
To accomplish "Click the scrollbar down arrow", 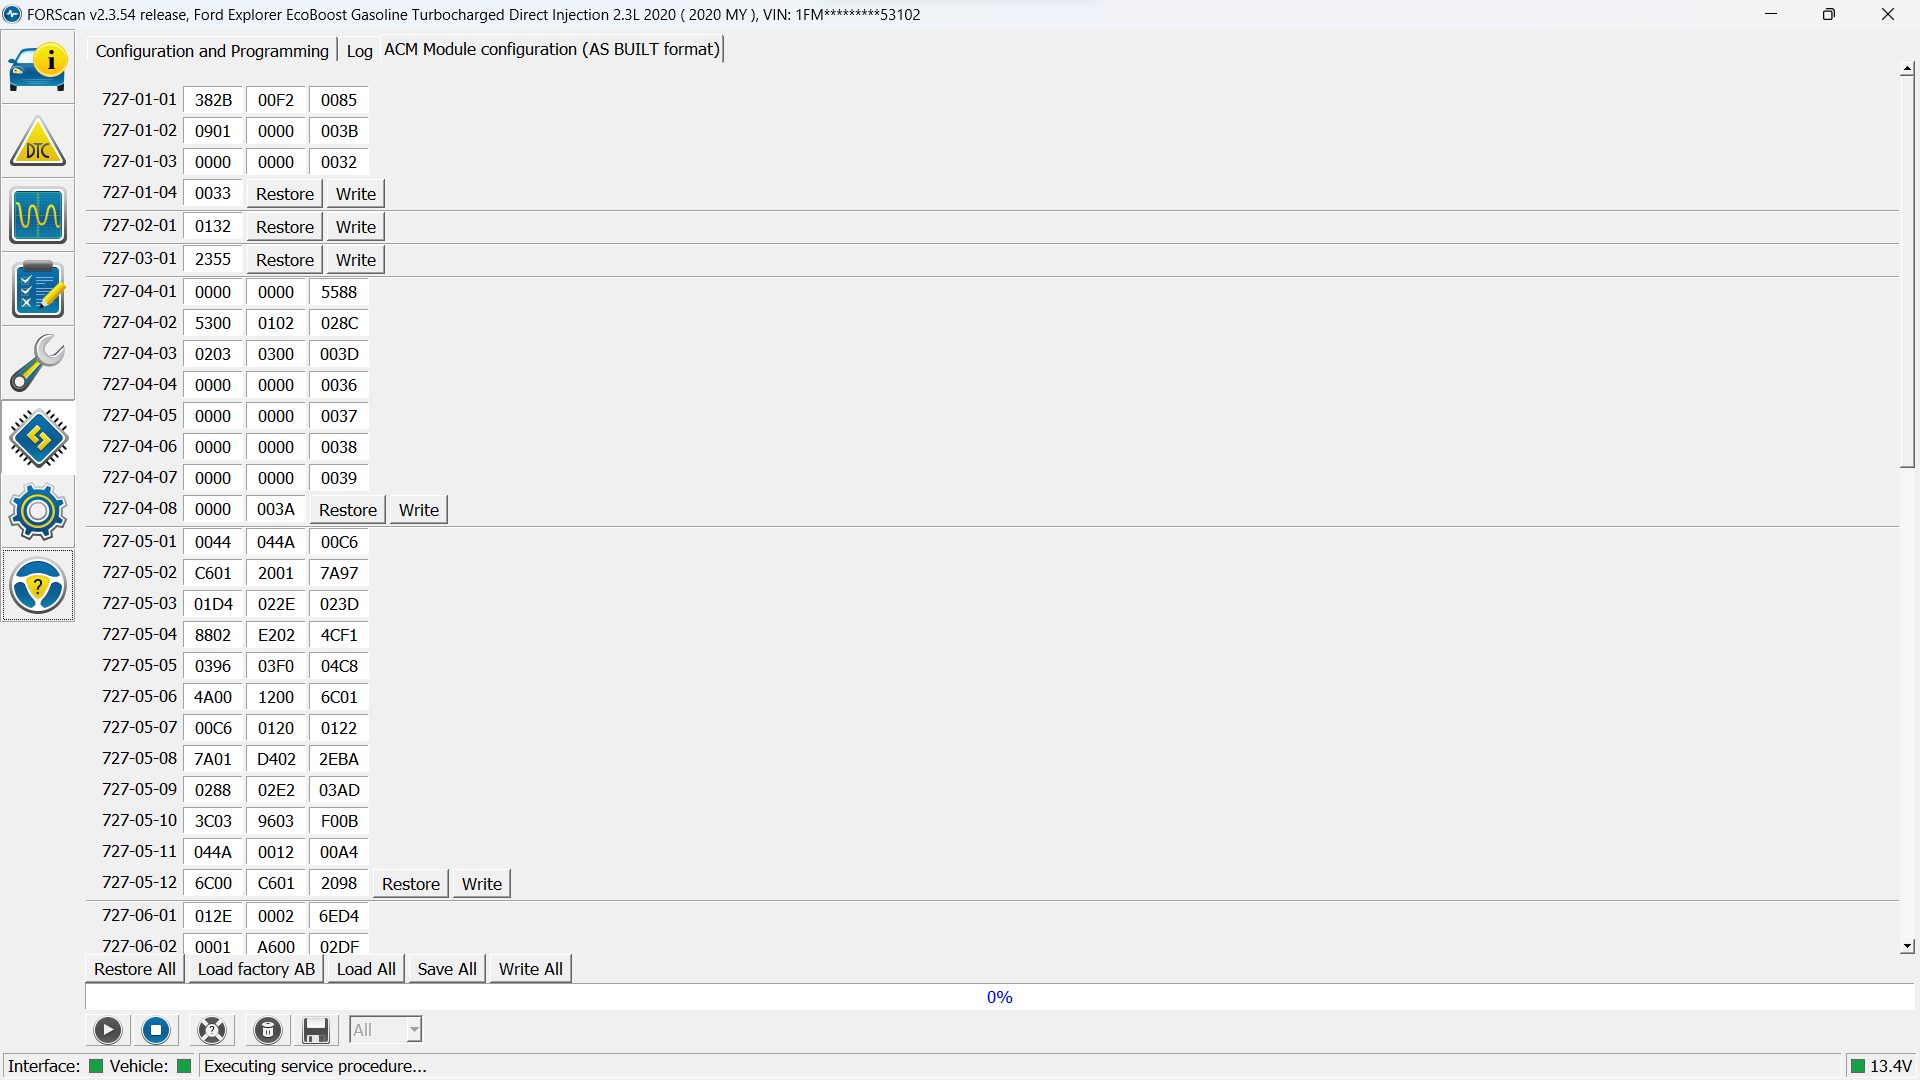I will 1907,946.
